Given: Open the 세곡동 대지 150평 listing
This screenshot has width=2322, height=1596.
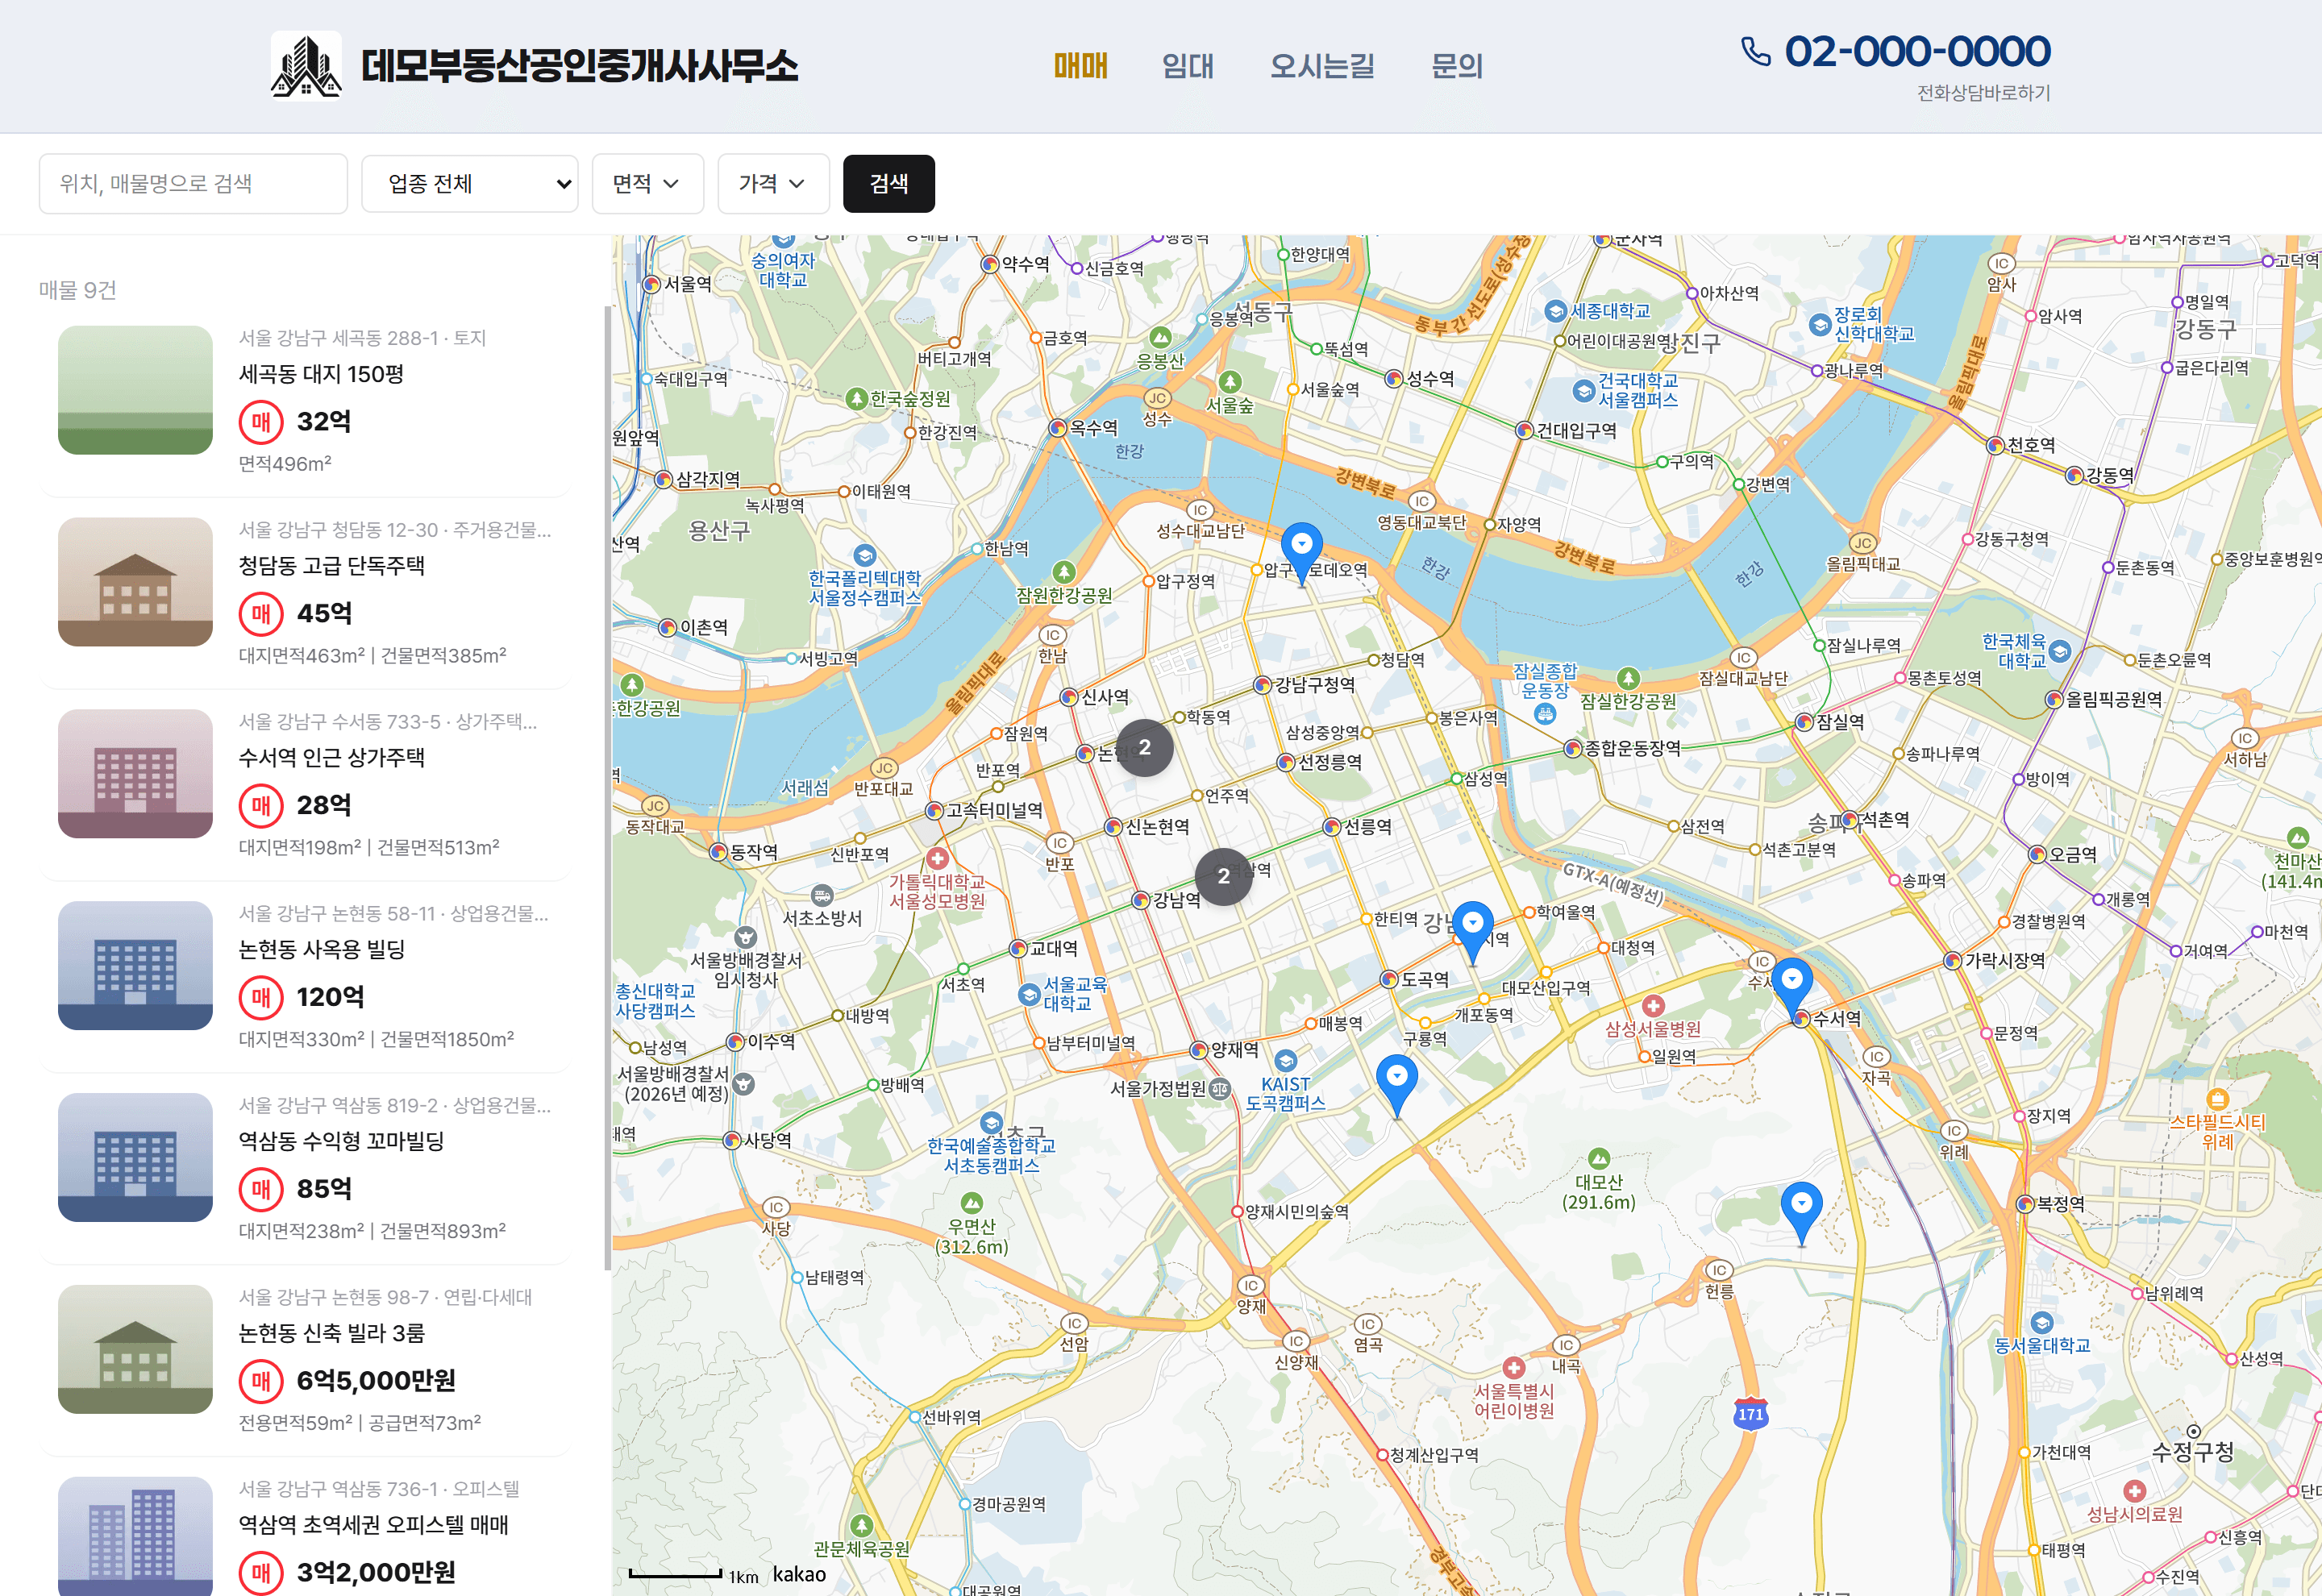Looking at the screenshot, I should click(x=305, y=404).
